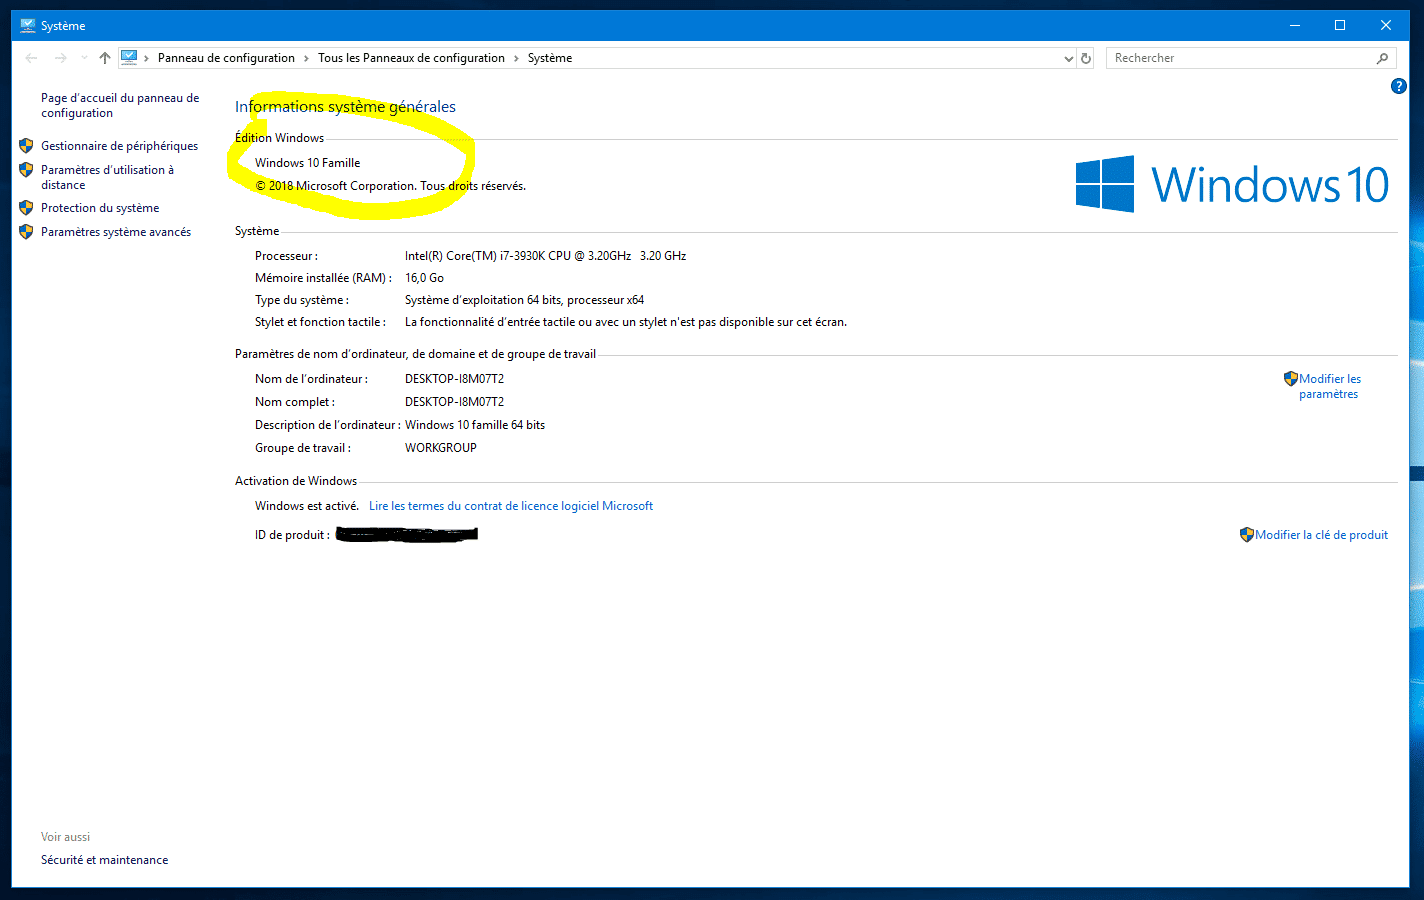
Task: Open Page d'accueil du panneau de configuration
Action: [x=120, y=105]
